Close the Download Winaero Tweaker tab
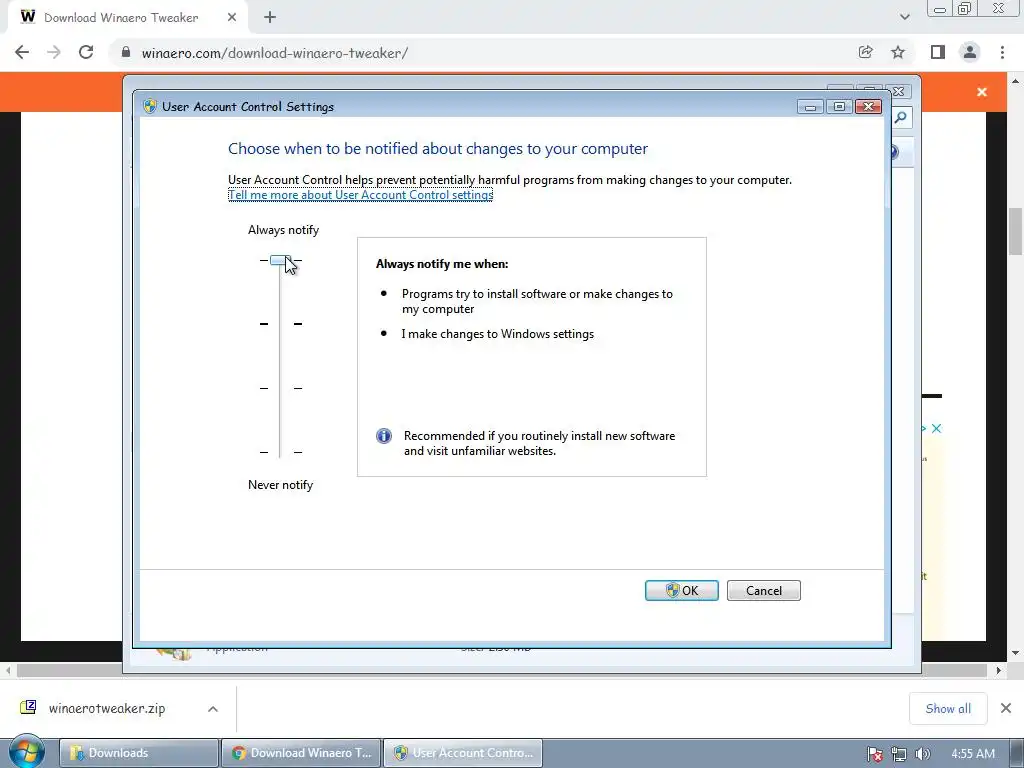1024x768 pixels. 232,18
